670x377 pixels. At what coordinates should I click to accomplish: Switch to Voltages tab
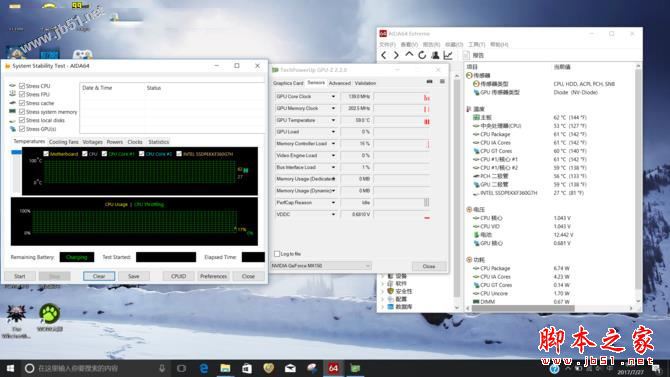click(x=93, y=142)
